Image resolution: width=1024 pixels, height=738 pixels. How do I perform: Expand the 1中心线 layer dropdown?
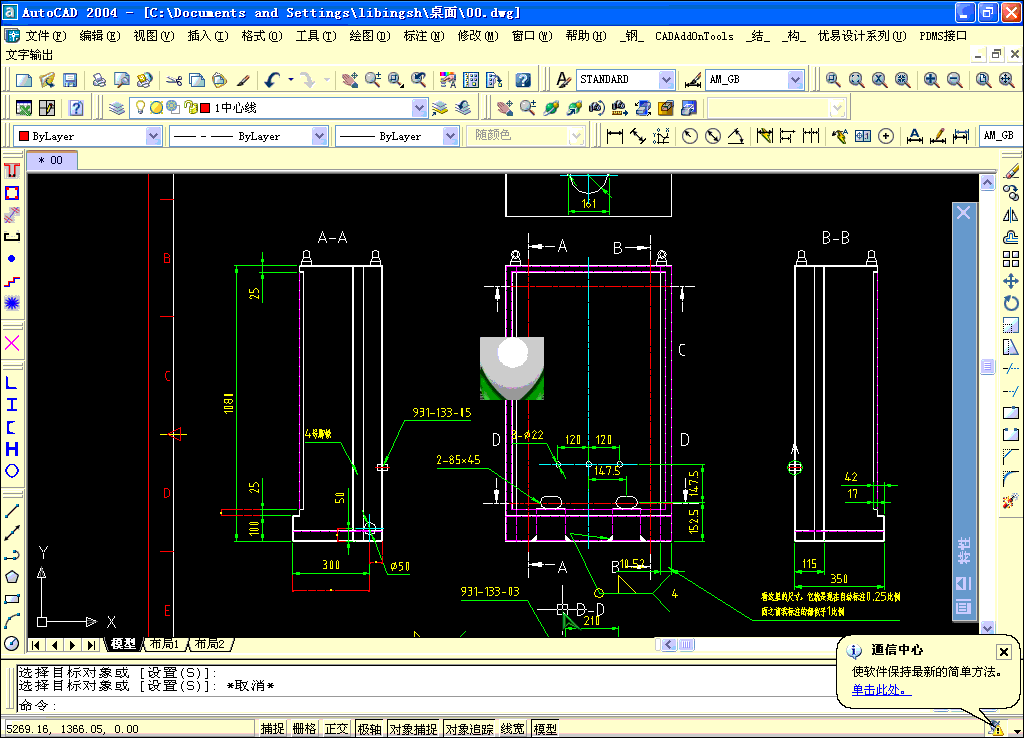(x=419, y=108)
